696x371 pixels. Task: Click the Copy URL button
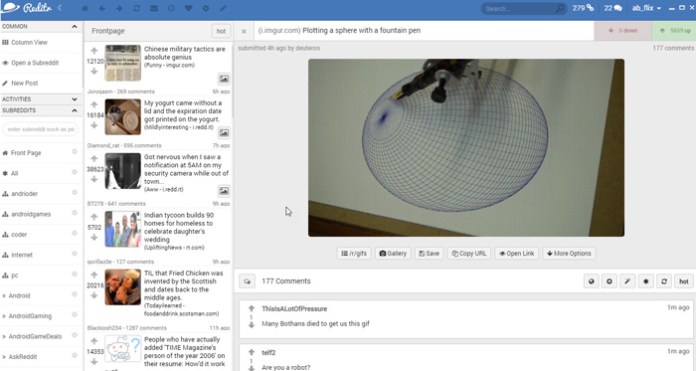(x=469, y=253)
